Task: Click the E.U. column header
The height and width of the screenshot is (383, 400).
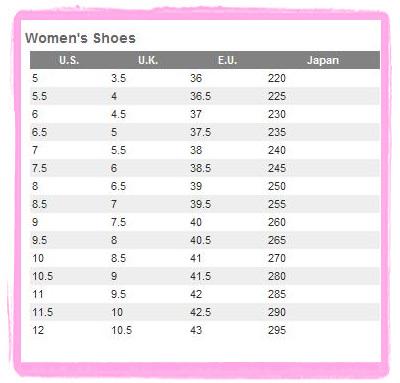Action: point(227,60)
